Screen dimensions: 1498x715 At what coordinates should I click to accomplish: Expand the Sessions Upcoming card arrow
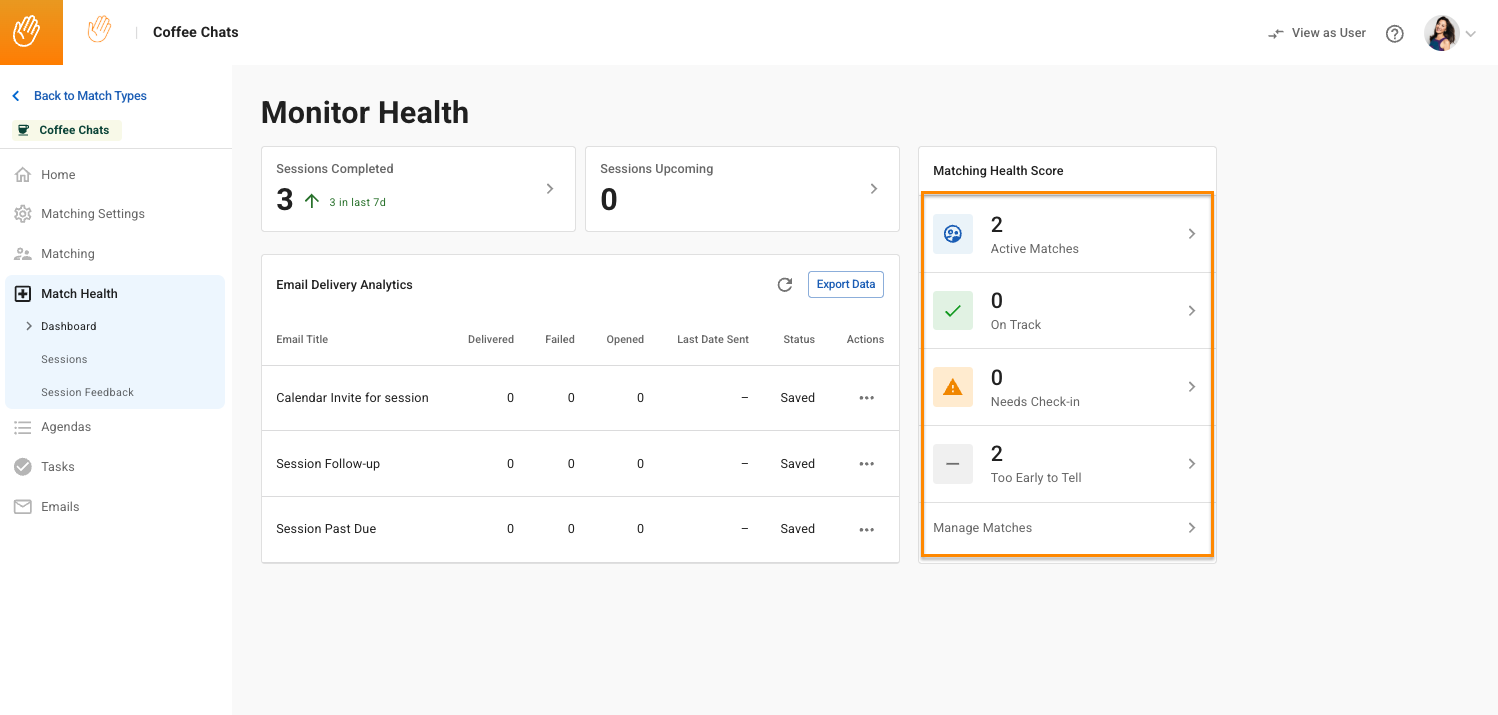click(x=873, y=189)
